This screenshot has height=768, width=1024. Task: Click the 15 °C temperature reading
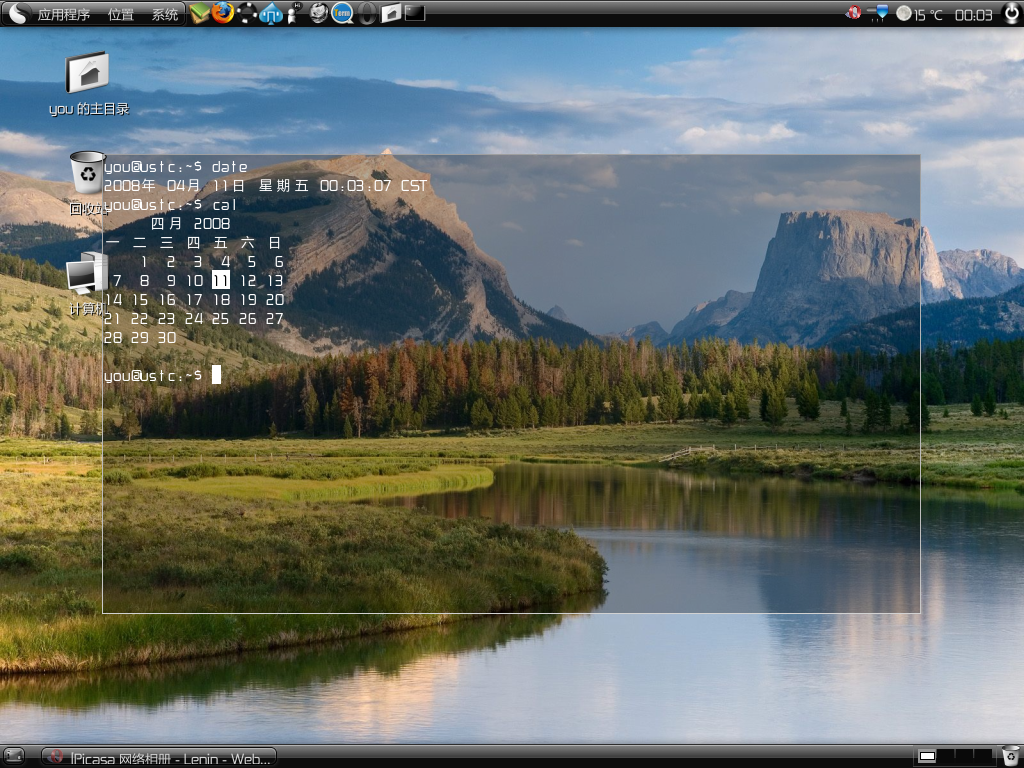tap(928, 15)
